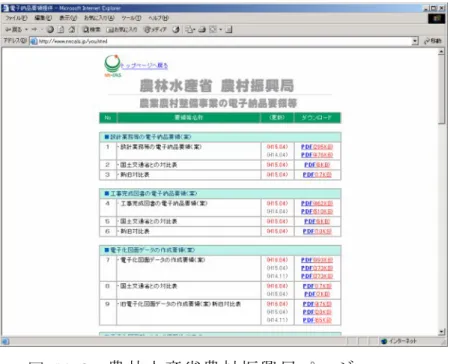Click the scrollbar down arrow
This screenshot has height=364, width=450.
point(441,332)
